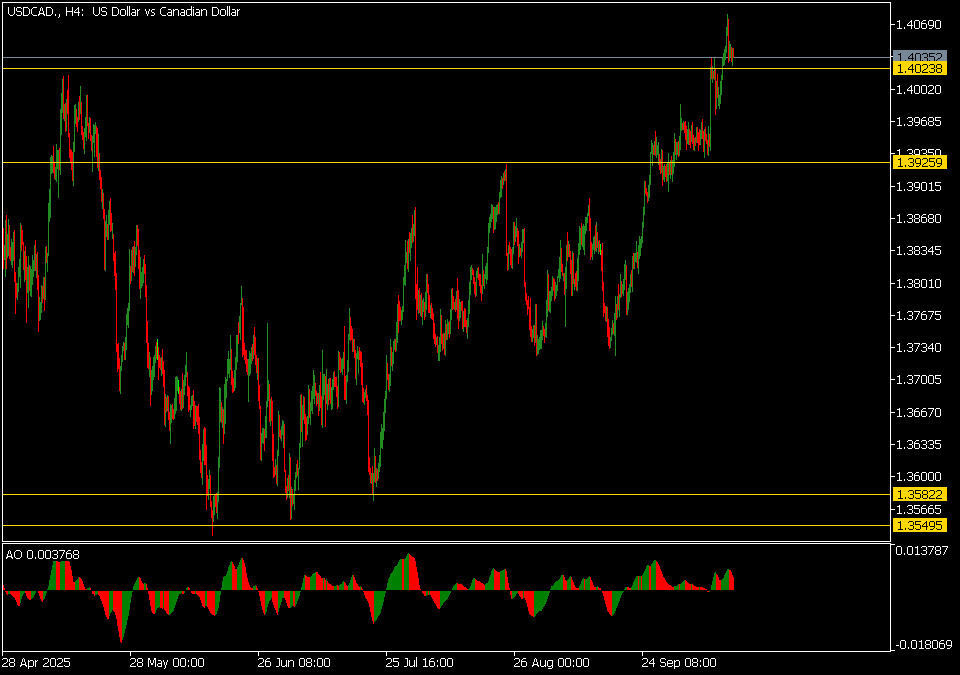Click the -0.018069 AO scale value
Image resolution: width=960 pixels, height=675 pixels.
point(922,645)
